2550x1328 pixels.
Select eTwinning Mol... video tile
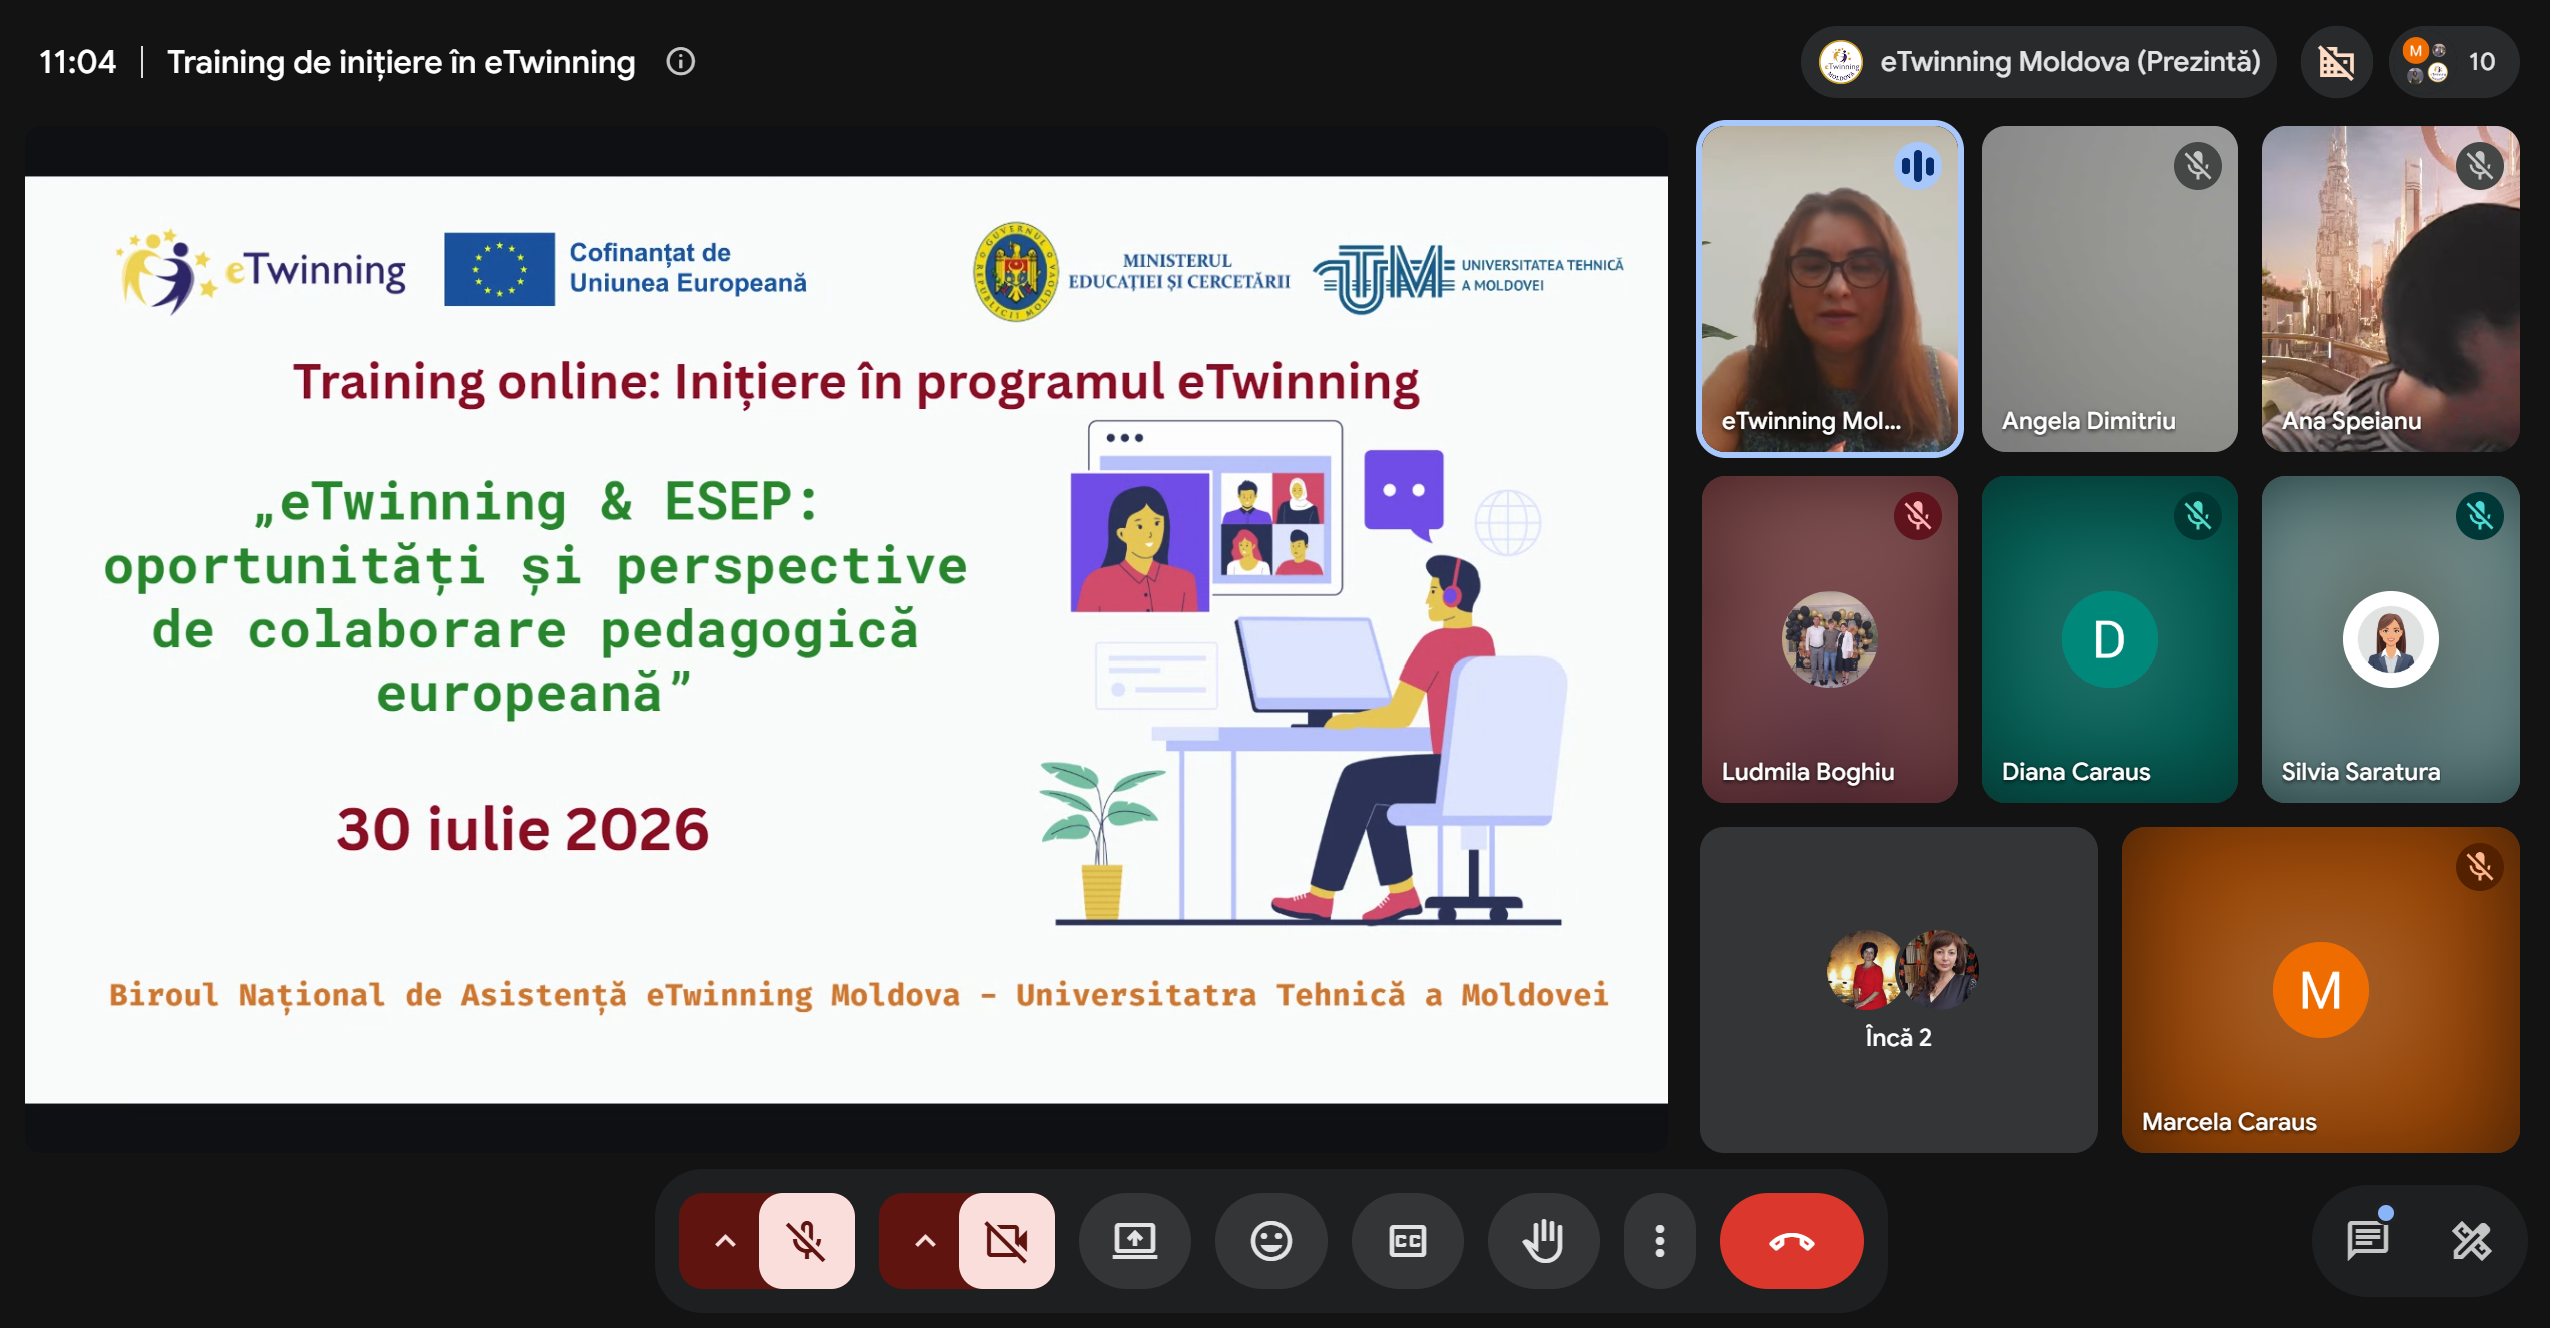click(x=1830, y=289)
